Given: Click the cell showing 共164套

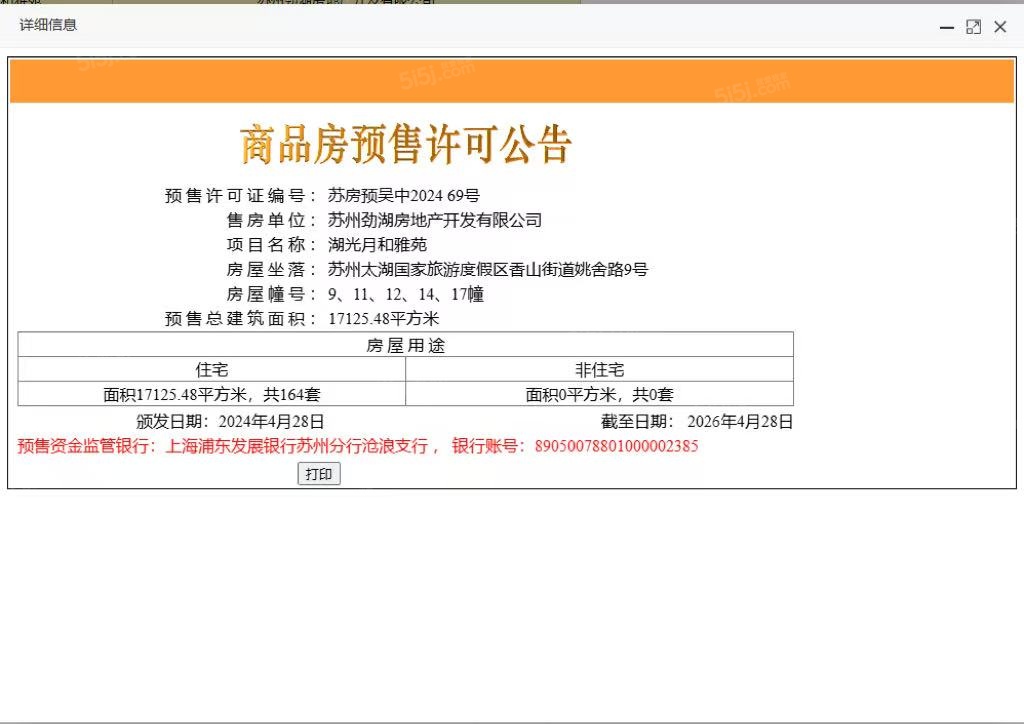Looking at the screenshot, I should point(212,395).
